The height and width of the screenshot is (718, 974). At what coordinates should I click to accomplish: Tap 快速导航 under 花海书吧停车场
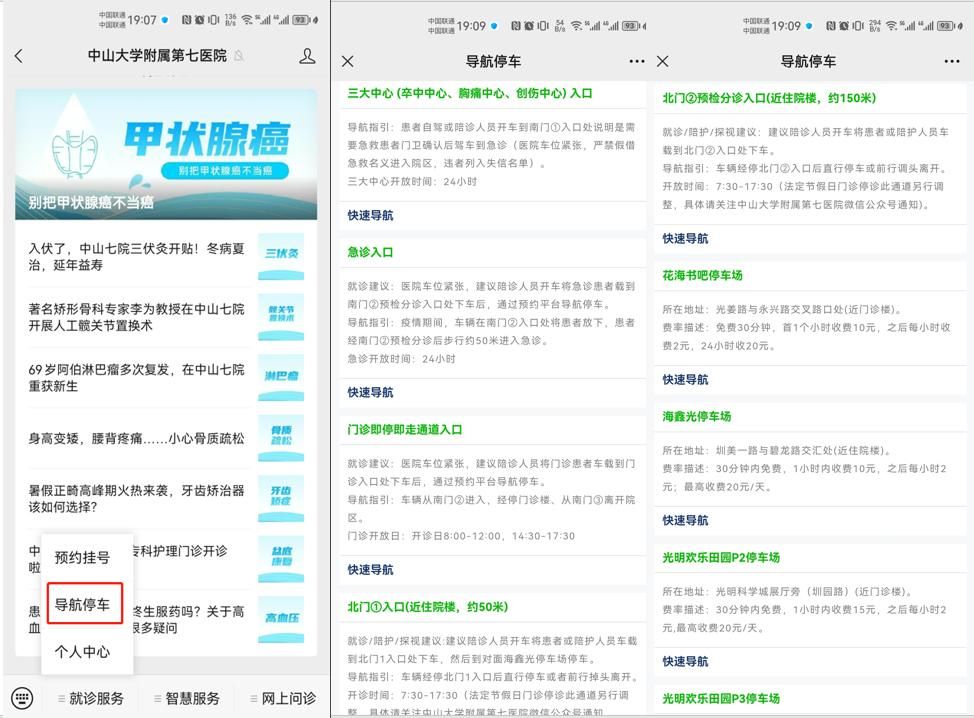pos(686,379)
